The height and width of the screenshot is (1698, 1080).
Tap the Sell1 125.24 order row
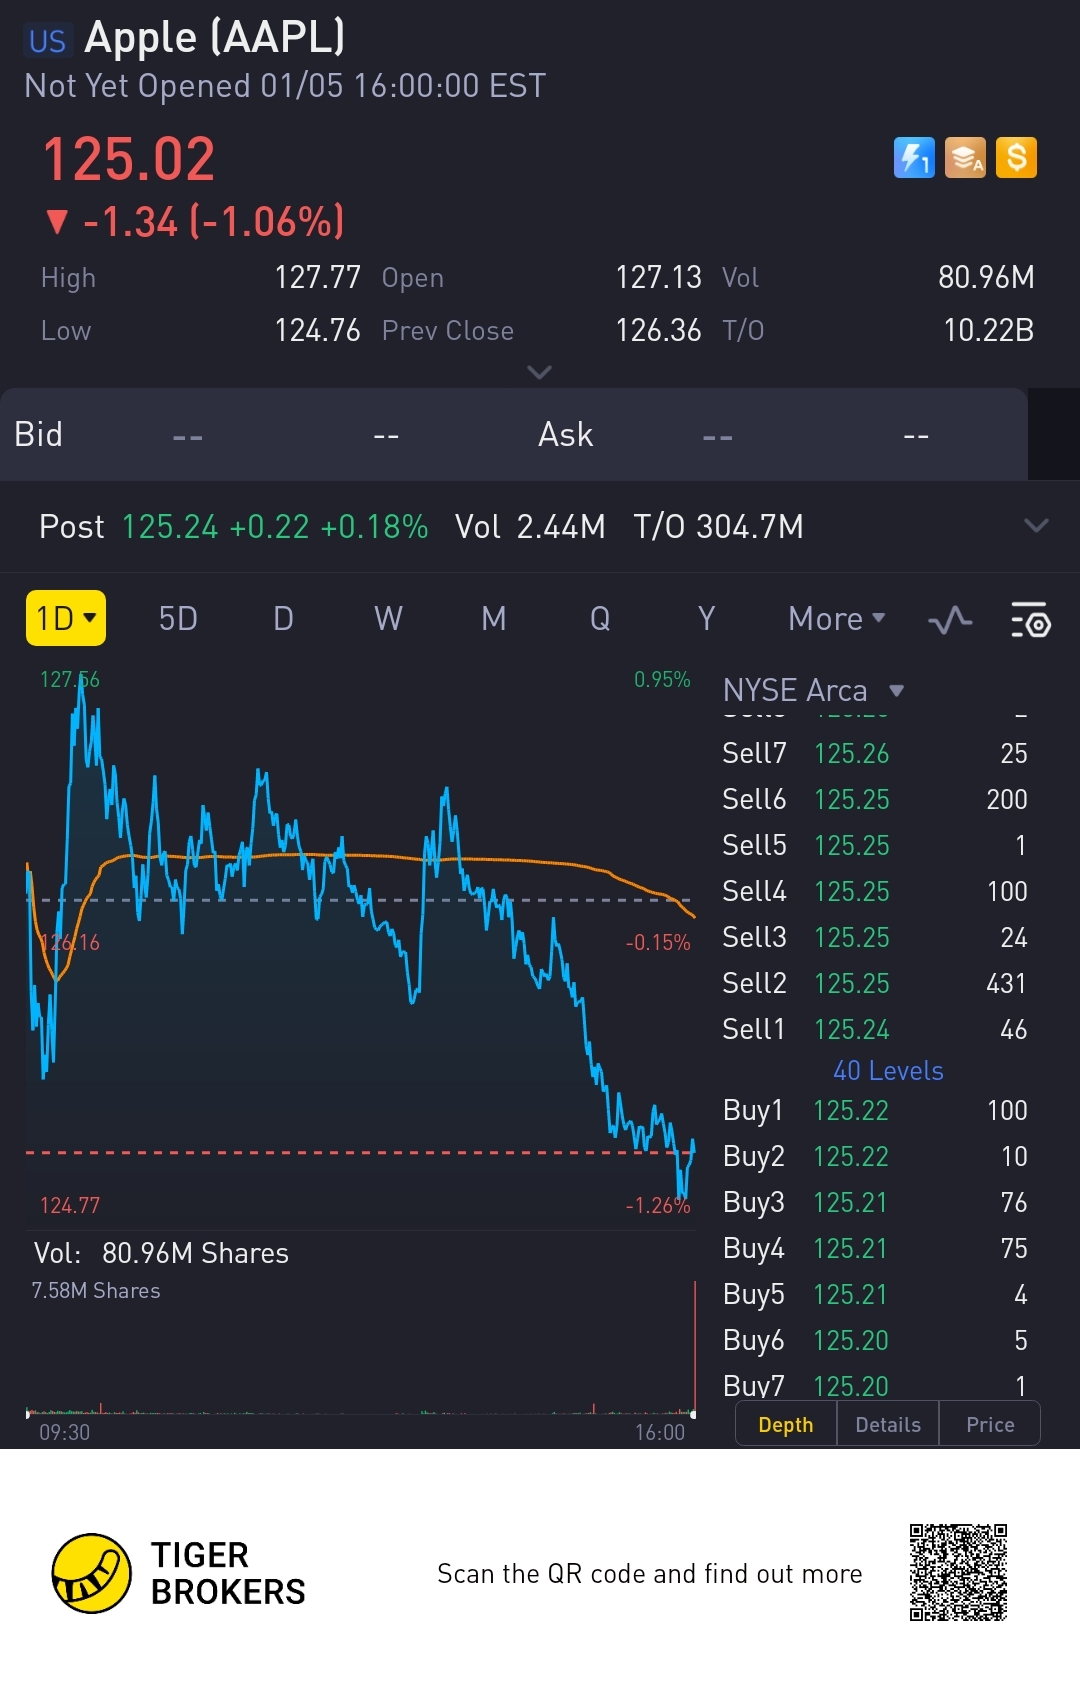pyautogui.click(x=875, y=1030)
